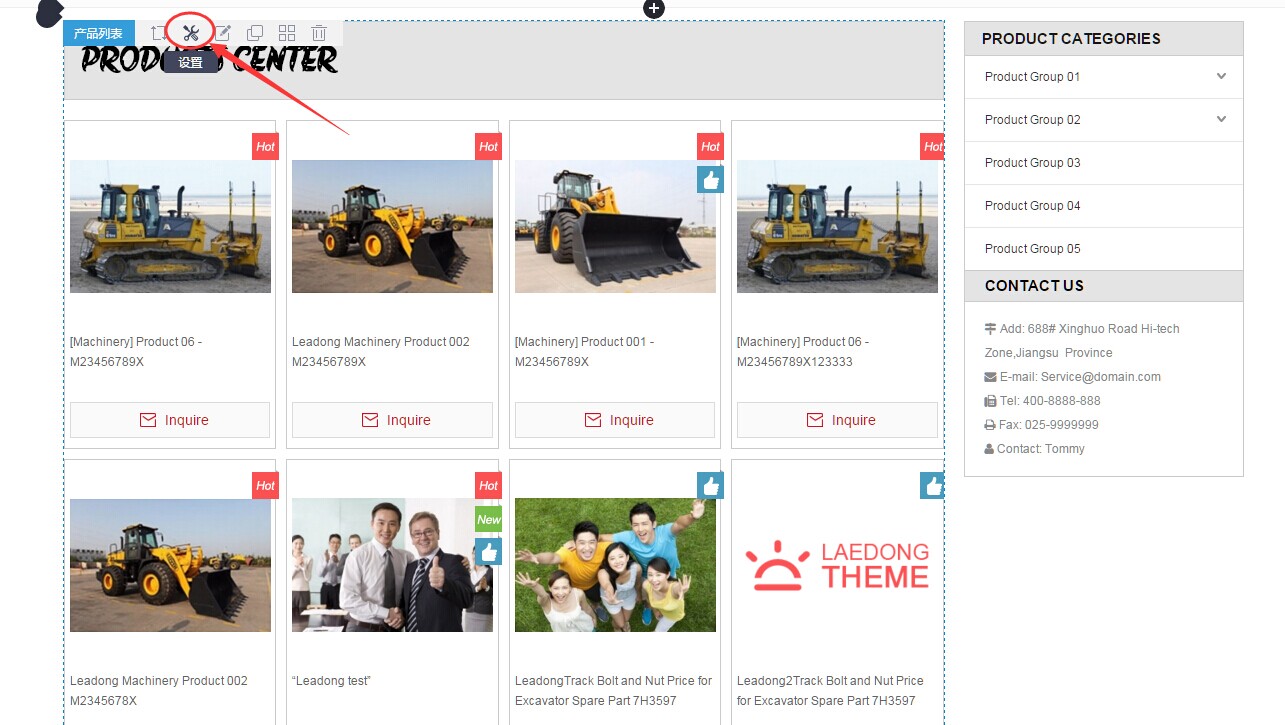This screenshot has width=1285, height=725.
Task: Delete component with the trash icon
Action: (x=318, y=33)
